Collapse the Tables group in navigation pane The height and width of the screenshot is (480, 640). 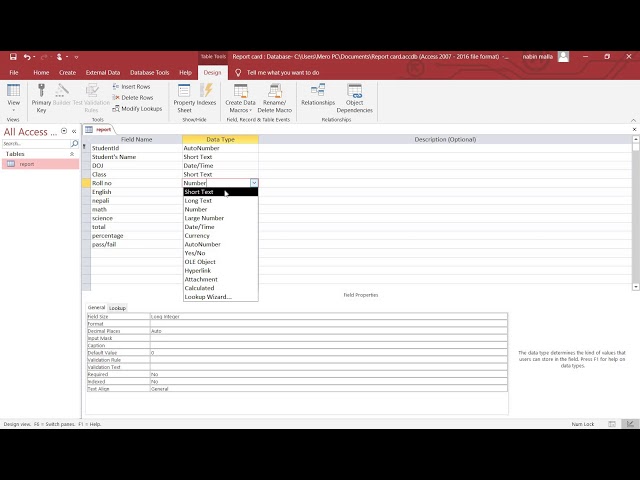pyautogui.click(x=72, y=154)
